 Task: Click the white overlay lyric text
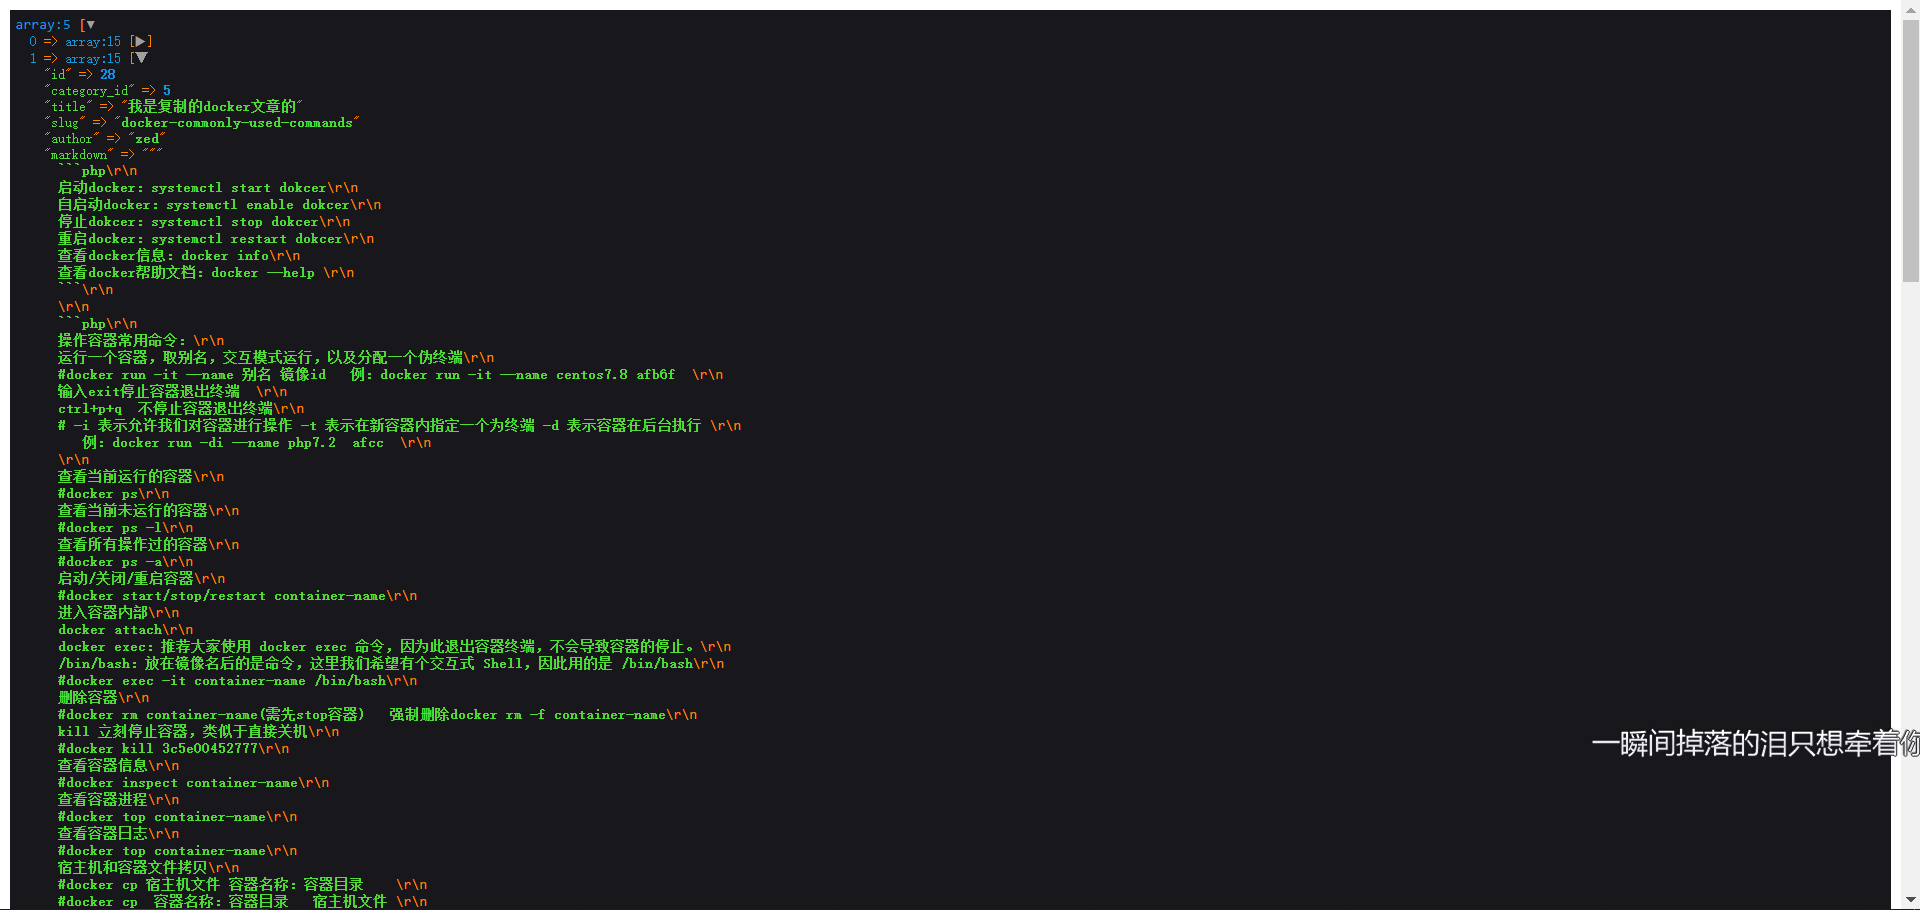pos(1750,743)
